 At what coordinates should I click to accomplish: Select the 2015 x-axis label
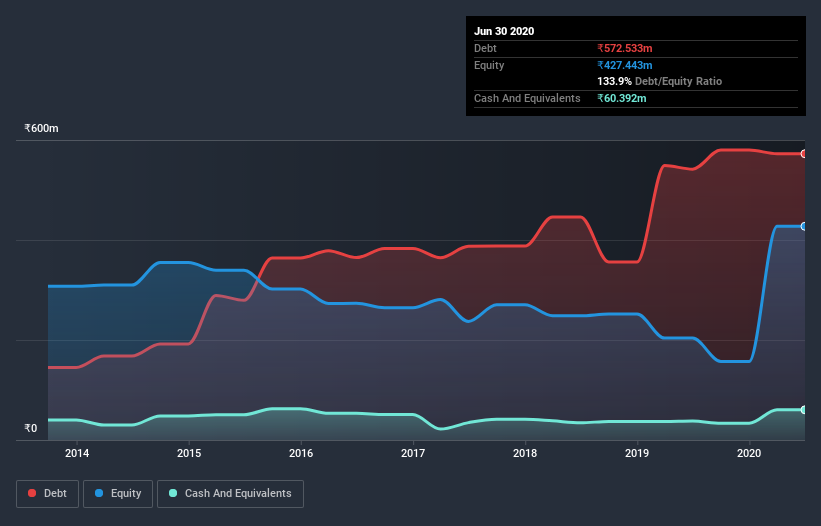[x=189, y=453]
